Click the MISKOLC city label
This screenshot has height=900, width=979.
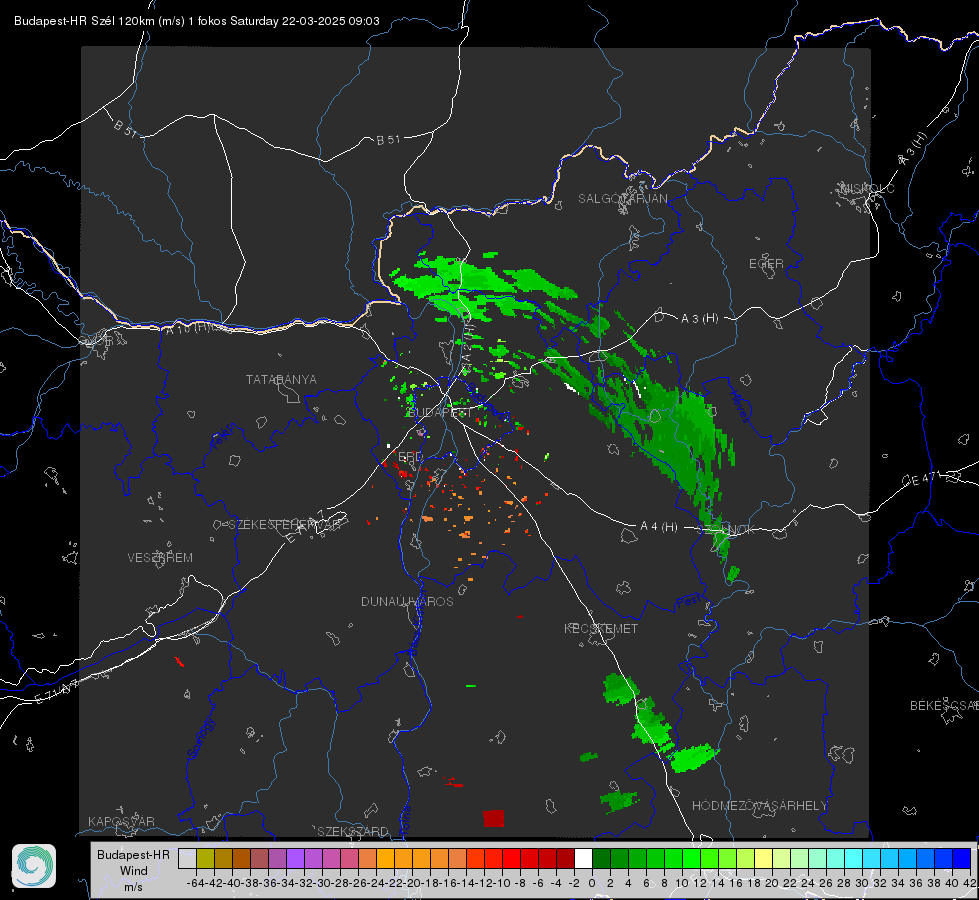(867, 188)
